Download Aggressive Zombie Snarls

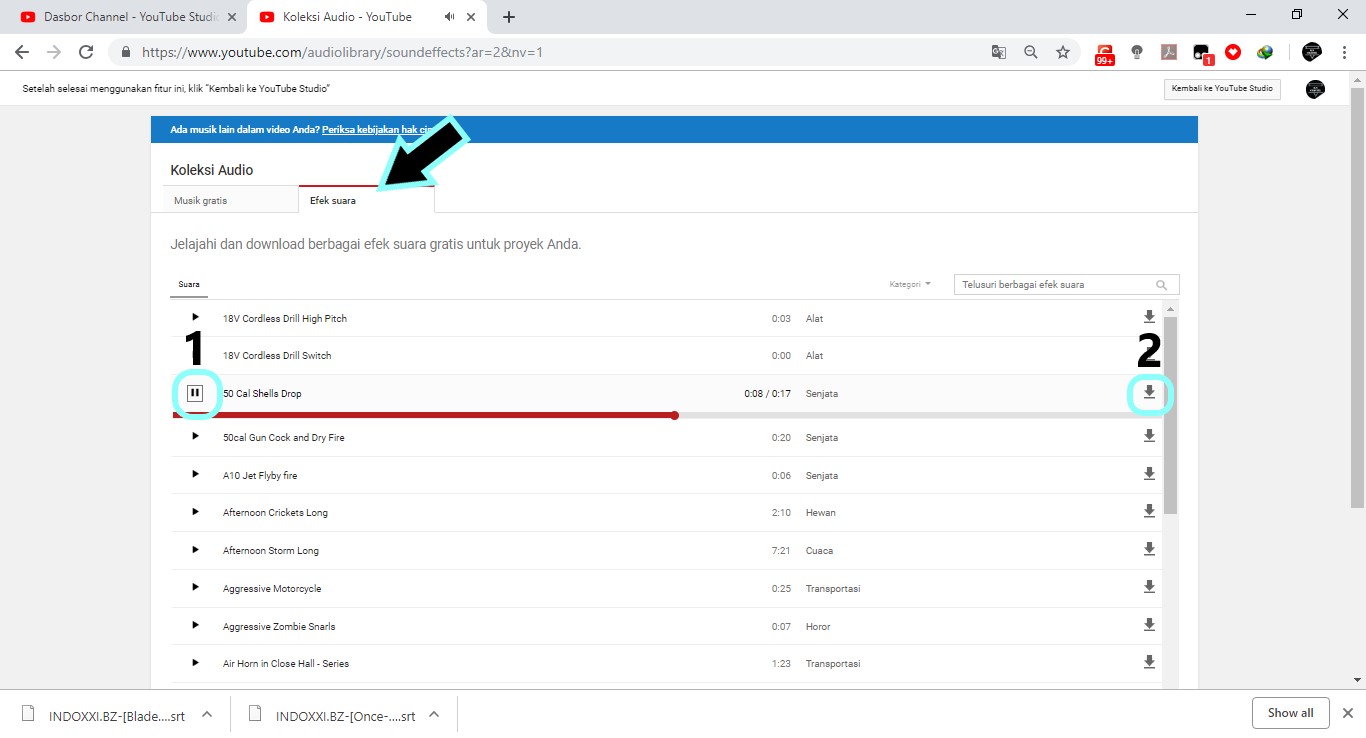[1149, 626]
